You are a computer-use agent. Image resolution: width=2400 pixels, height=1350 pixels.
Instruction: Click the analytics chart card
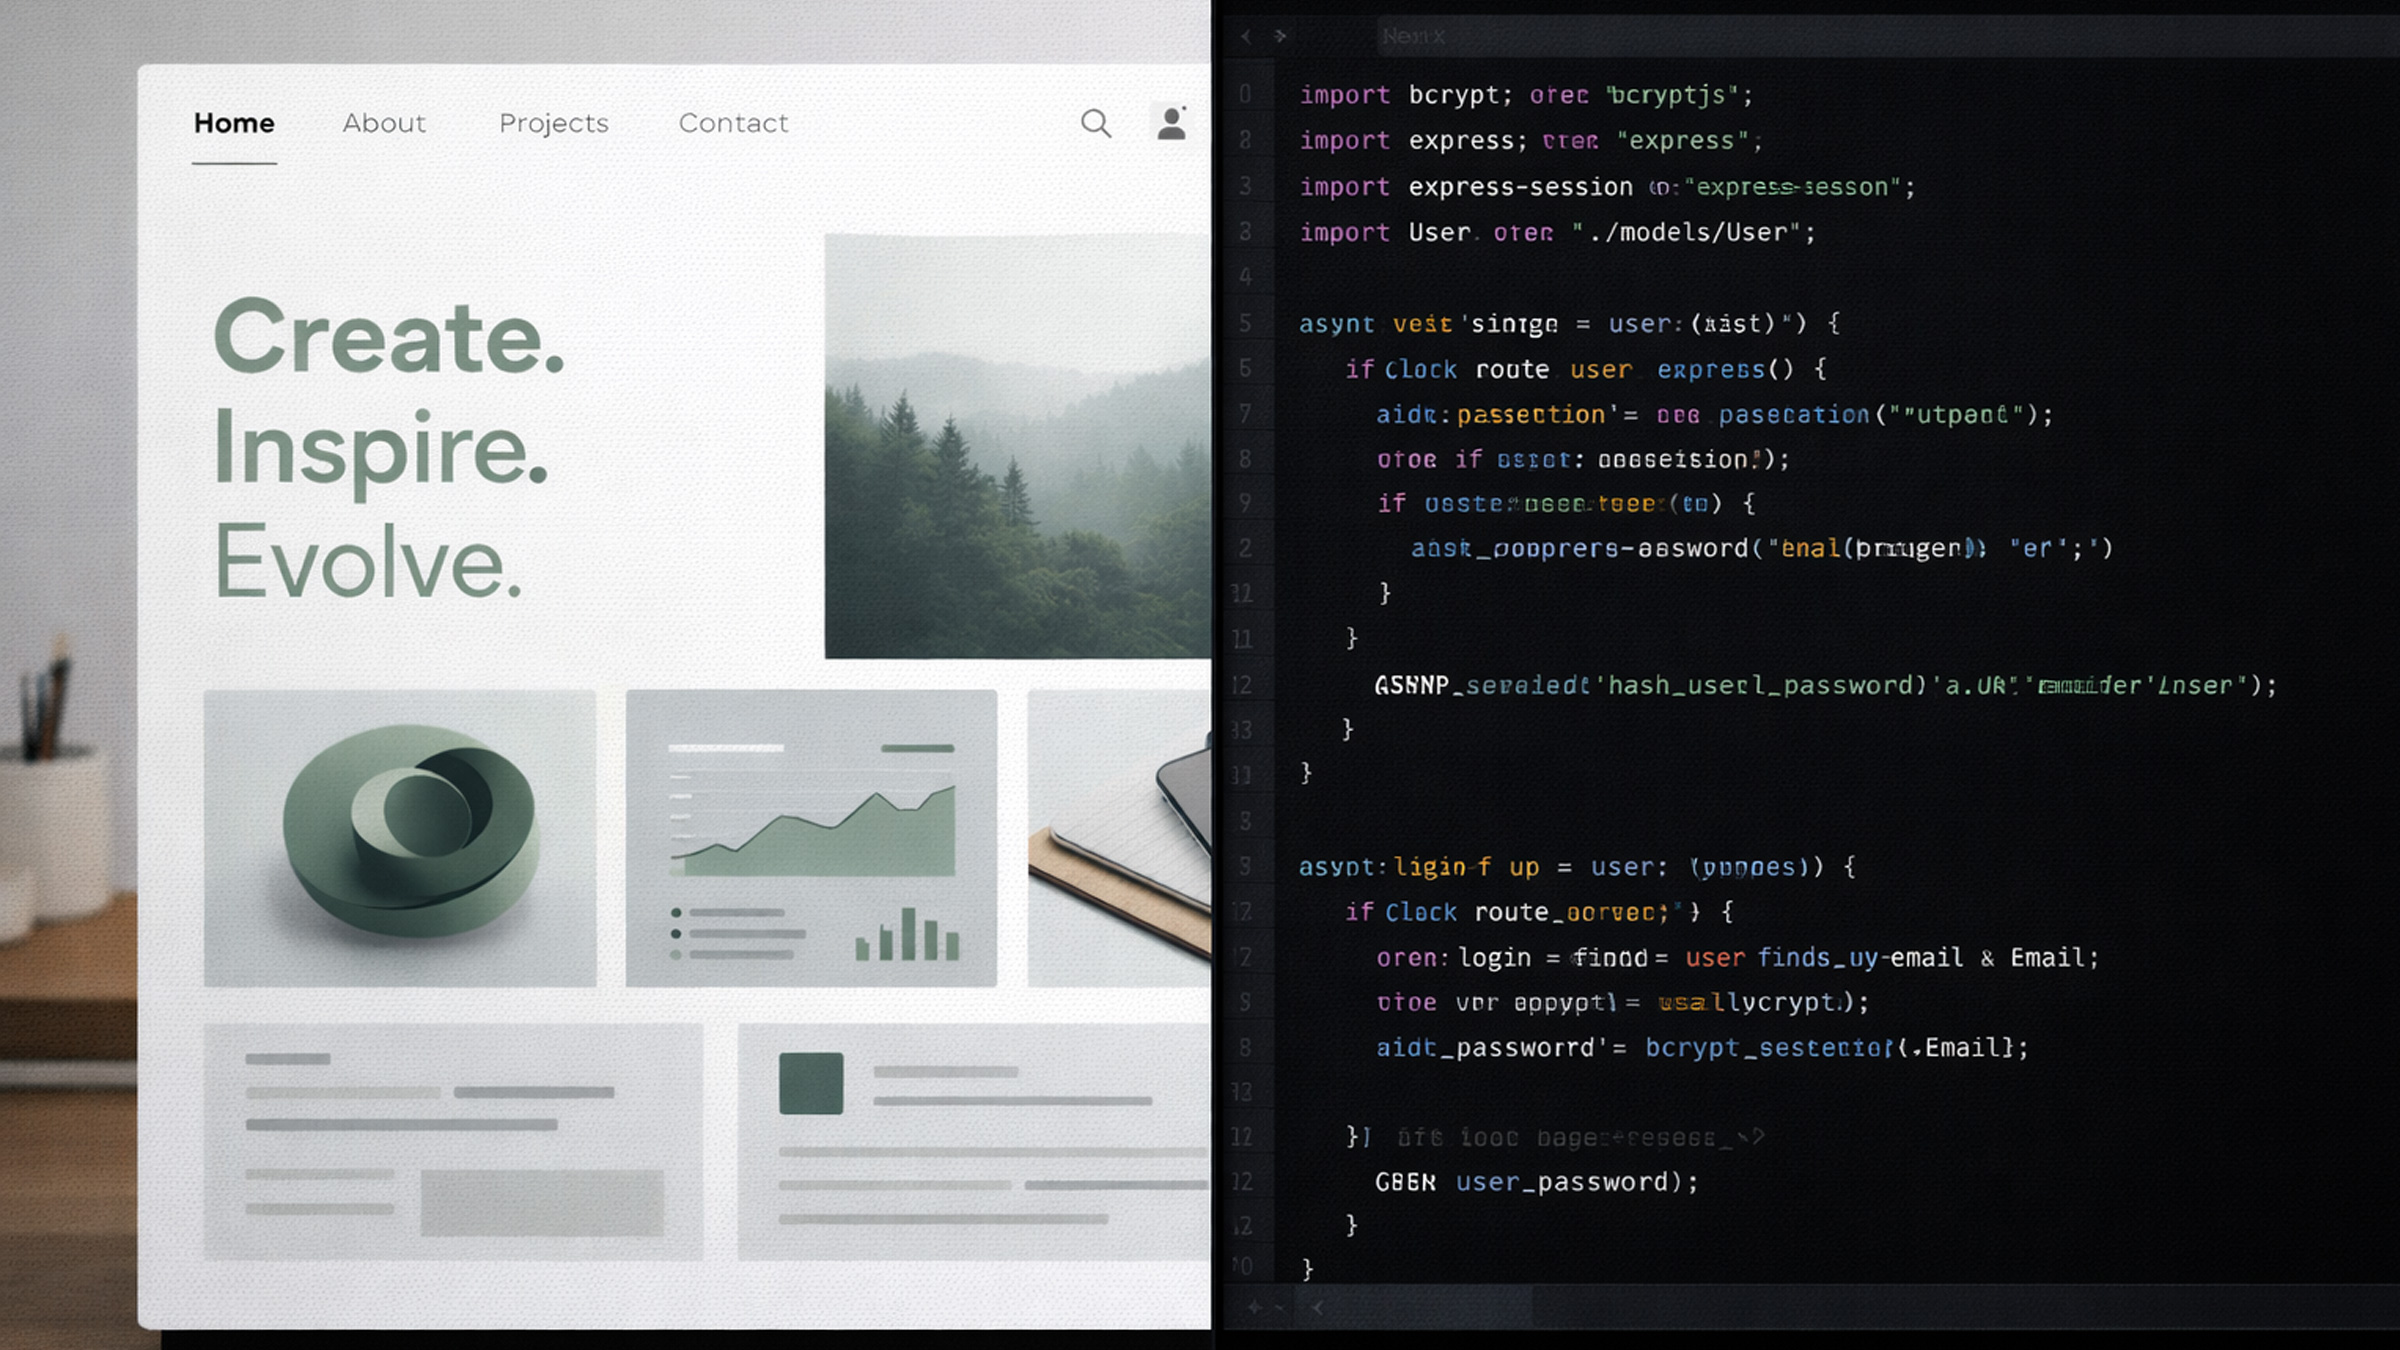(810, 840)
